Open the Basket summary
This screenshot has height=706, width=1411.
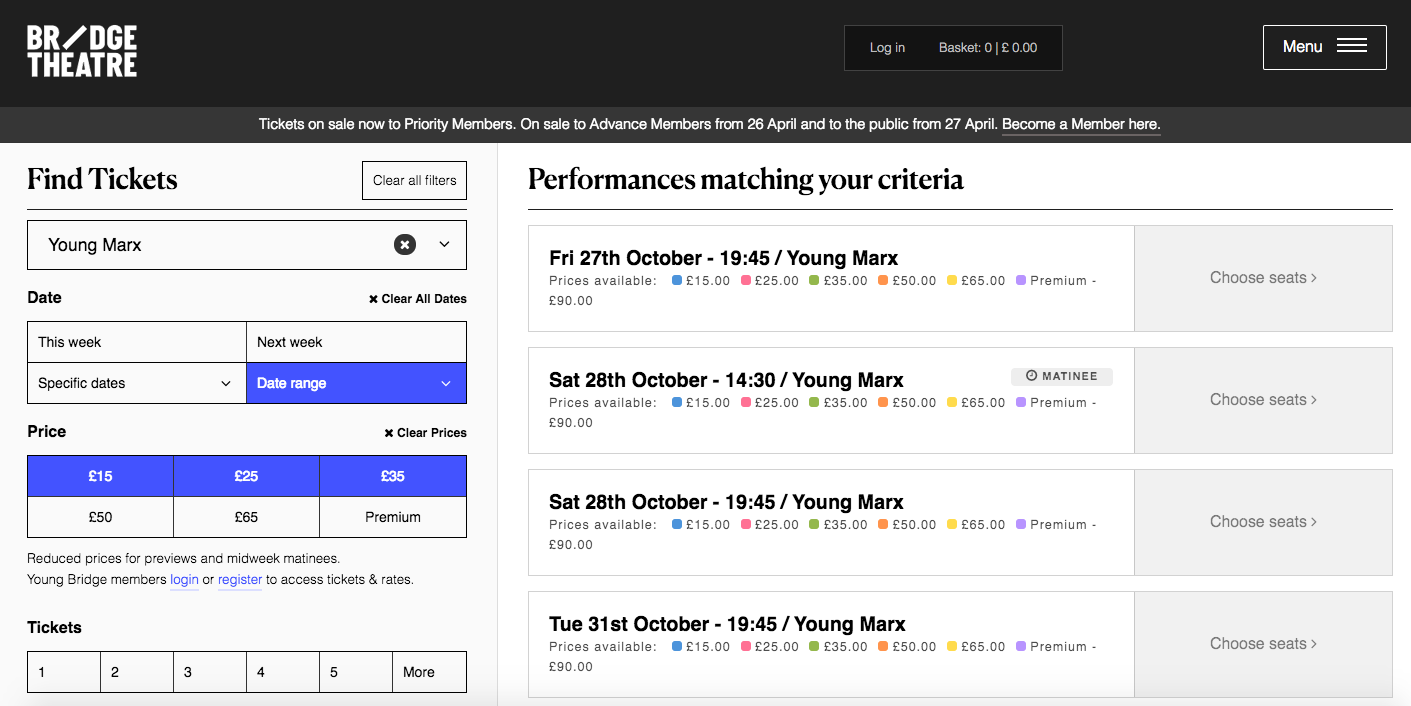coord(988,48)
